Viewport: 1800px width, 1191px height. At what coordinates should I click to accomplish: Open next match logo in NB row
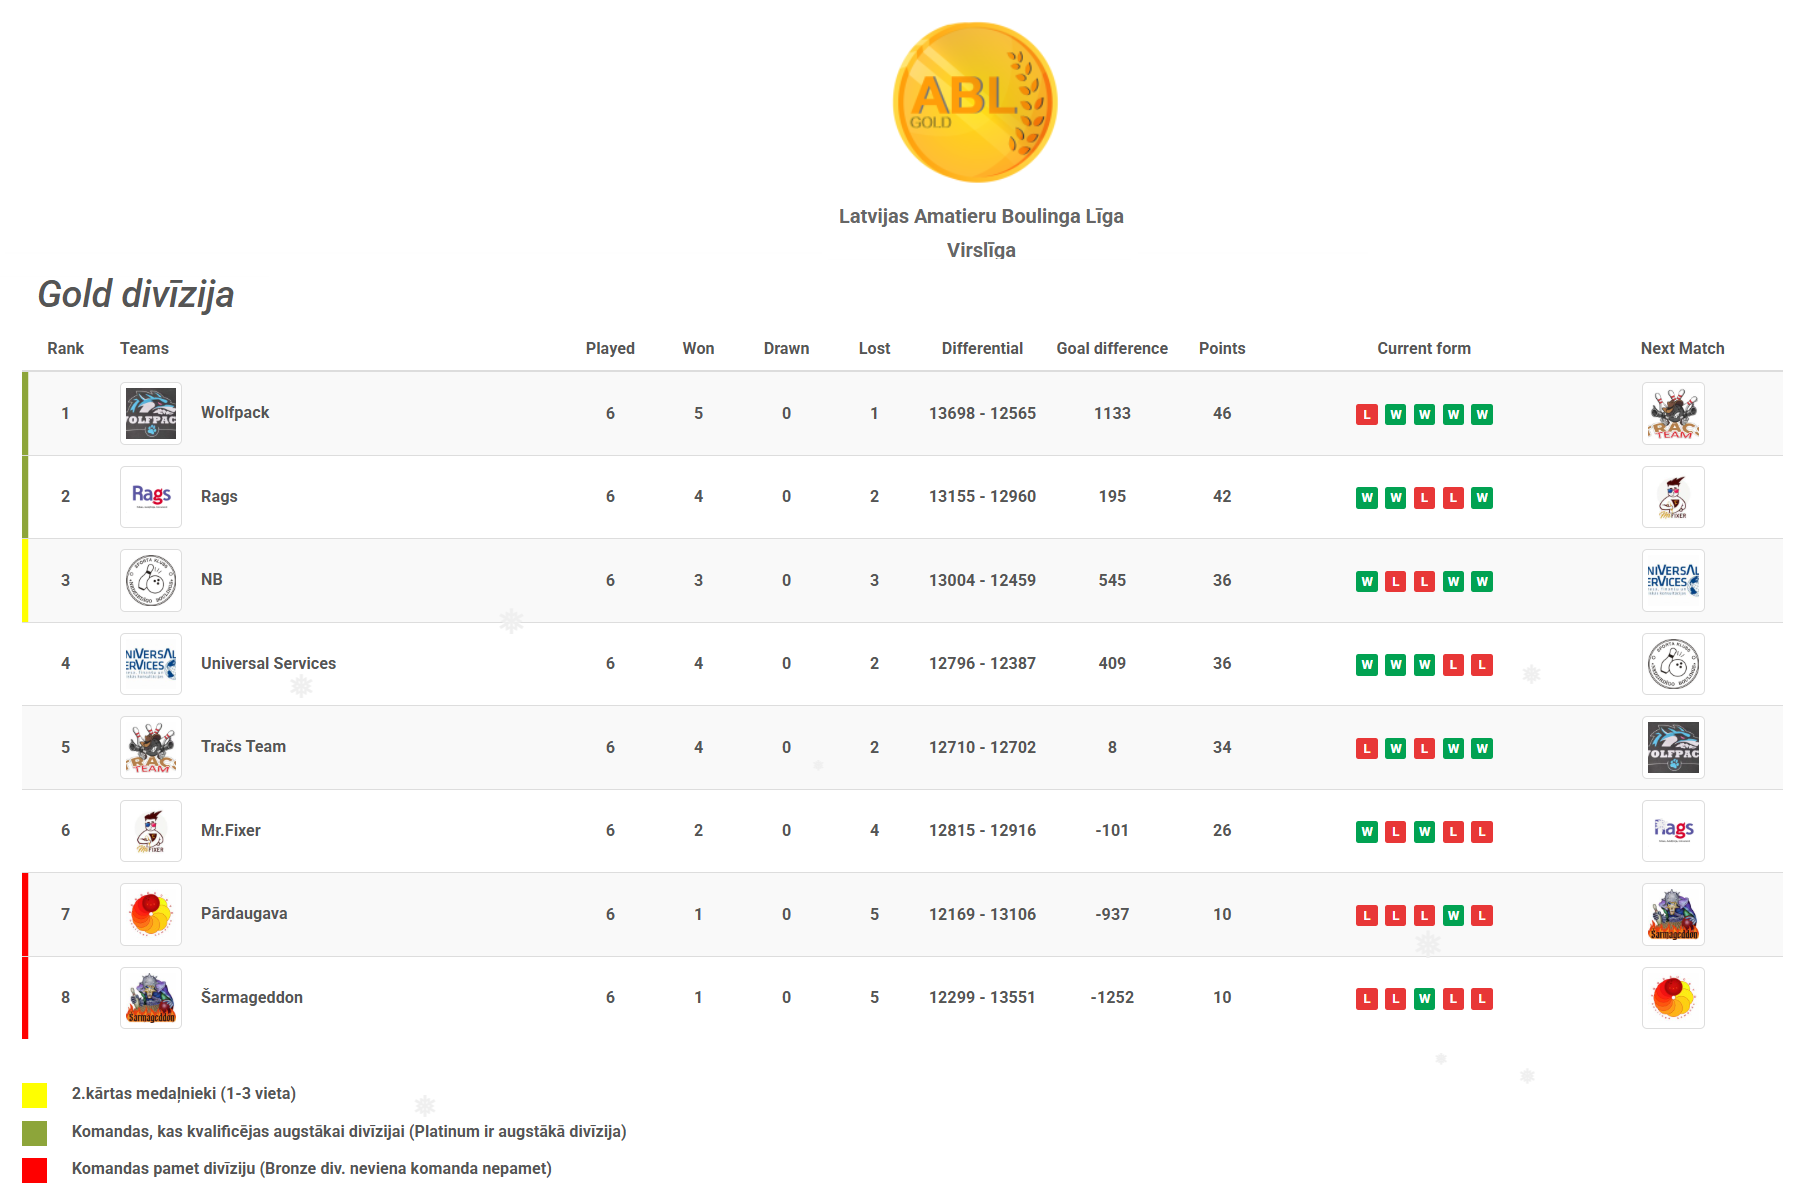point(1673,580)
